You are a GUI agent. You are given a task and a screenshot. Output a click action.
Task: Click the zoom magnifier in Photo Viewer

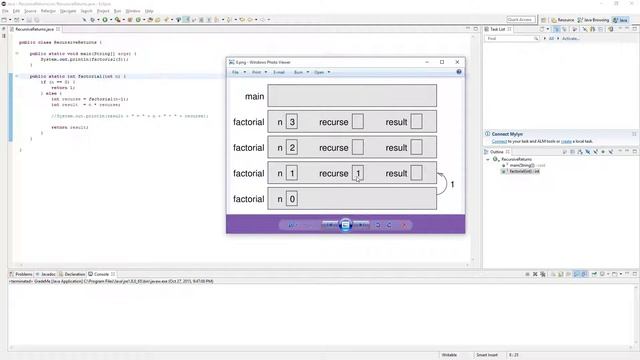291,225
